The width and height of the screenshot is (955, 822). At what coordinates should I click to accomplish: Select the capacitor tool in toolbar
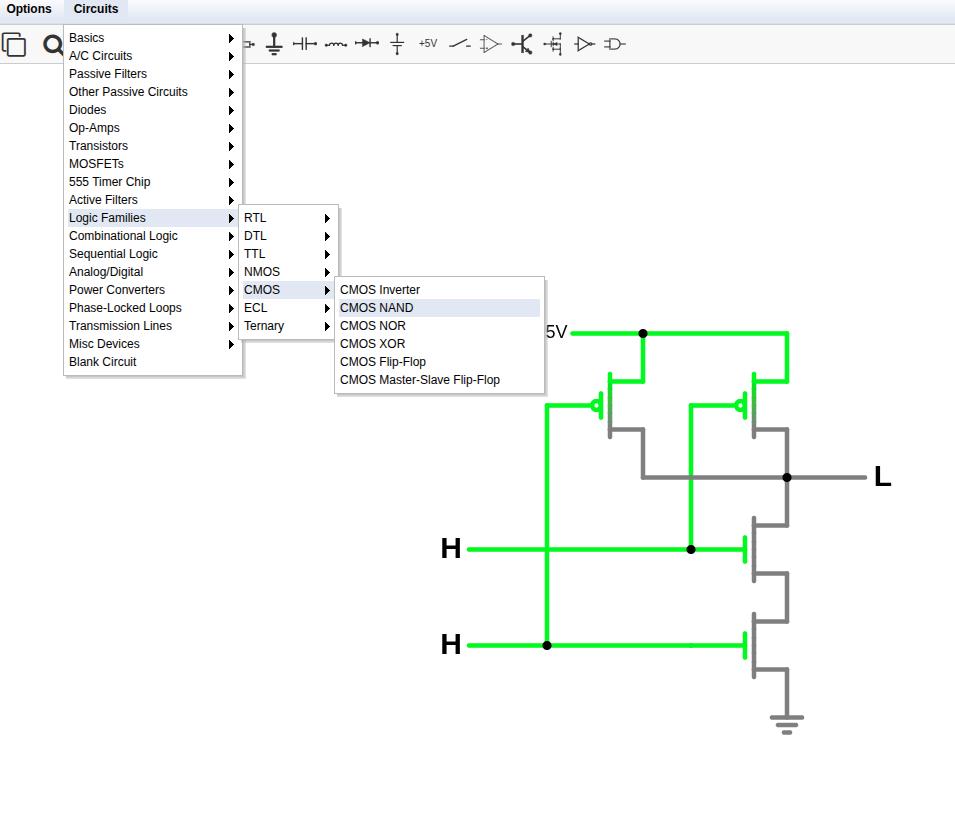[304, 44]
